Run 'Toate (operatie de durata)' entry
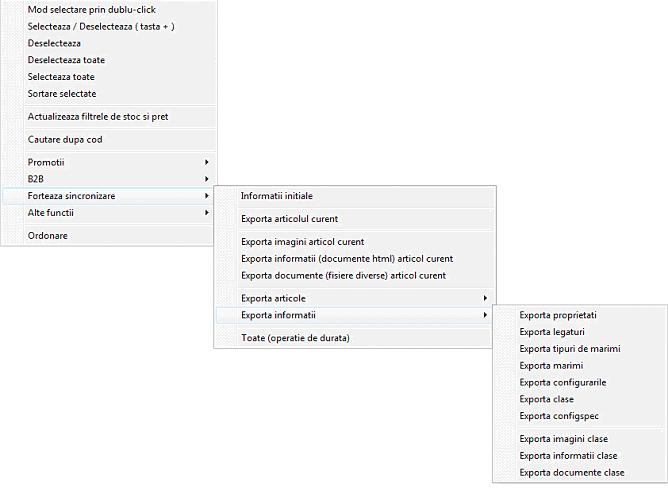 pyautogui.click(x=295, y=338)
